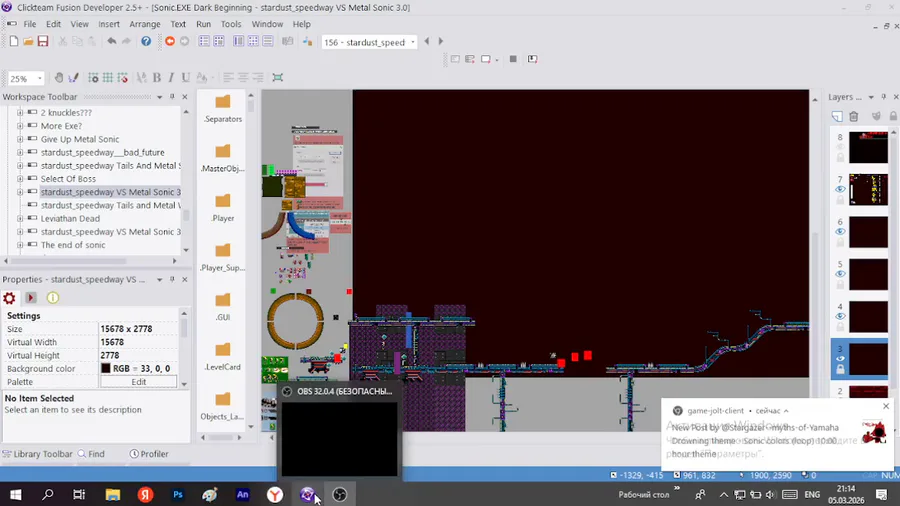The width and height of the screenshot is (900, 506).
Task: Toggle visibility of layer 8
Action: click(840, 147)
